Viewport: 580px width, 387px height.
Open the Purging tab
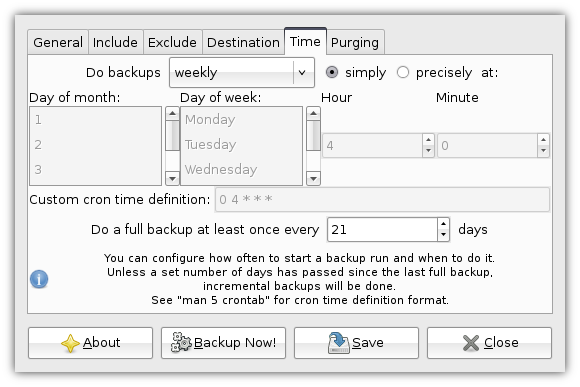[x=355, y=42]
